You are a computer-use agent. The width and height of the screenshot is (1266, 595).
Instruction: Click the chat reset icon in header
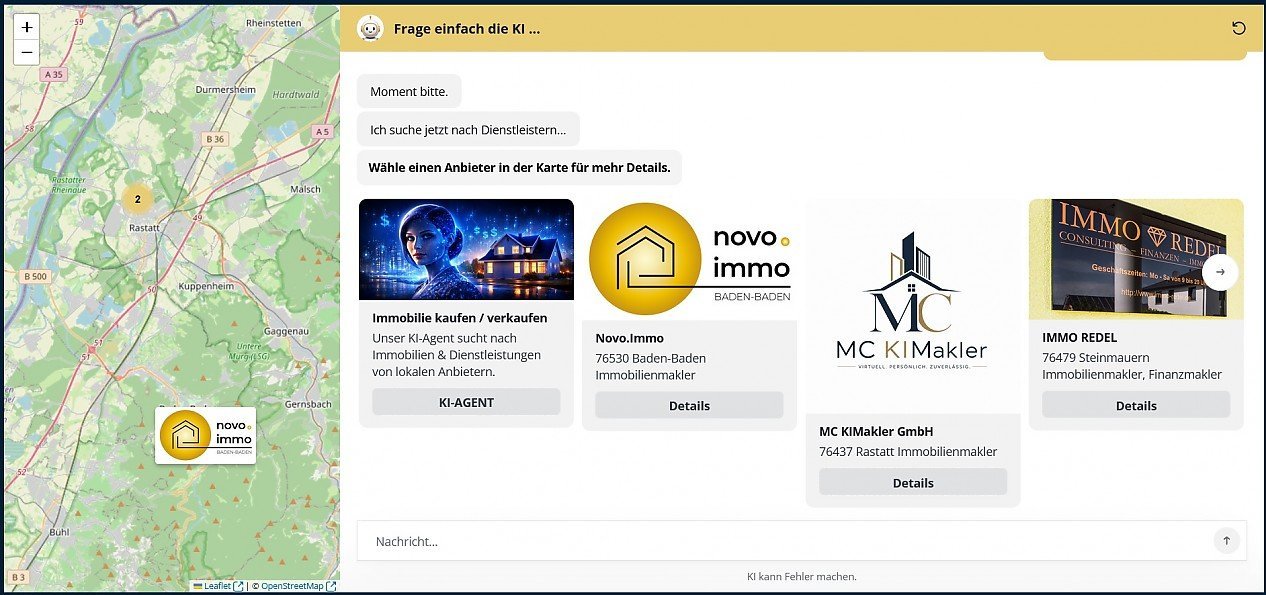coord(1239,28)
